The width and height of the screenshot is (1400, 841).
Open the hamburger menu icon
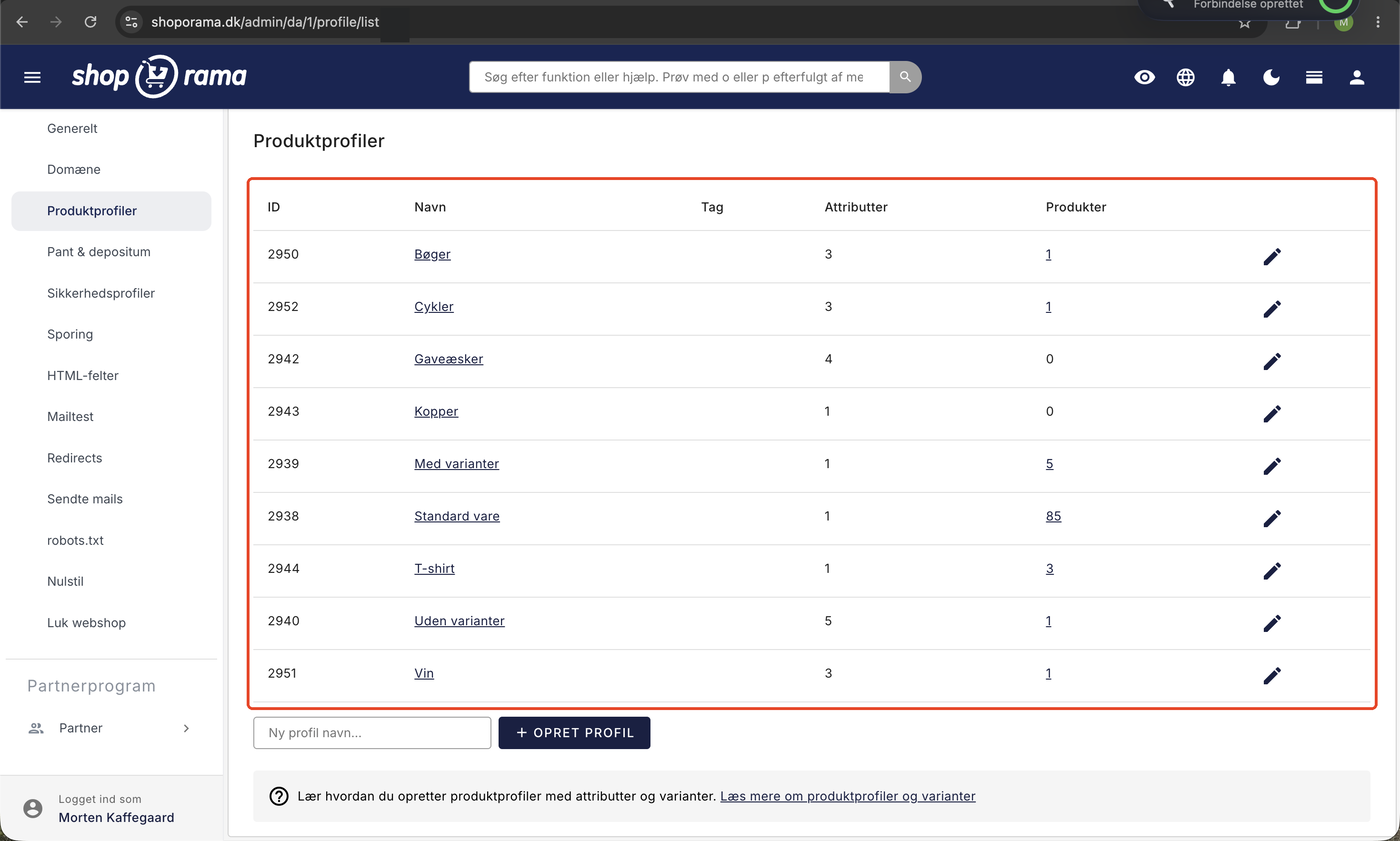tap(32, 77)
